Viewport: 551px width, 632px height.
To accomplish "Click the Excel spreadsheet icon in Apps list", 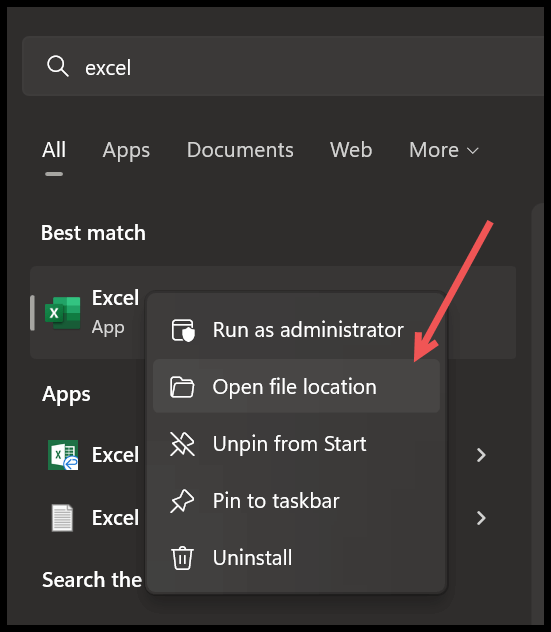I will click(63, 455).
